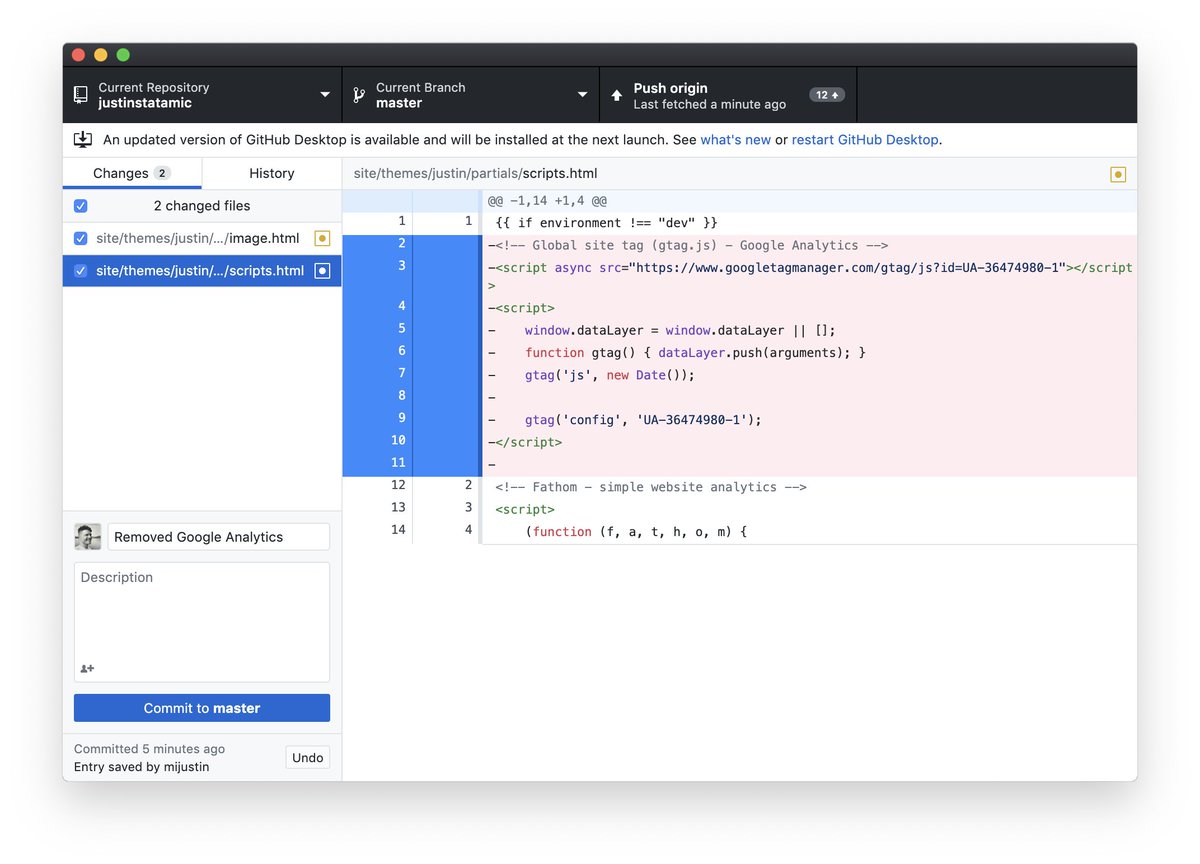Click the committer avatar thumbnail

pyautogui.click(x=88, y=537)
